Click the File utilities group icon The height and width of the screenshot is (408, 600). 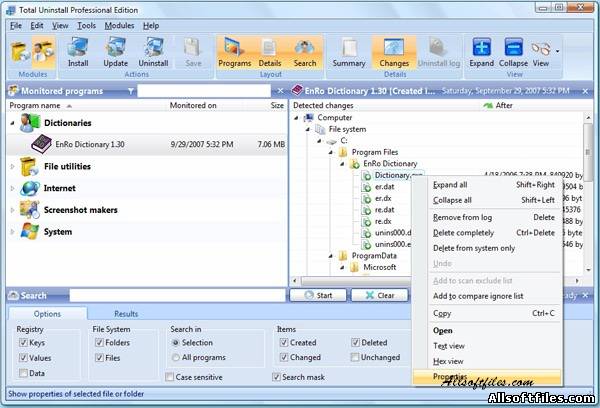(x=29, y=166)
